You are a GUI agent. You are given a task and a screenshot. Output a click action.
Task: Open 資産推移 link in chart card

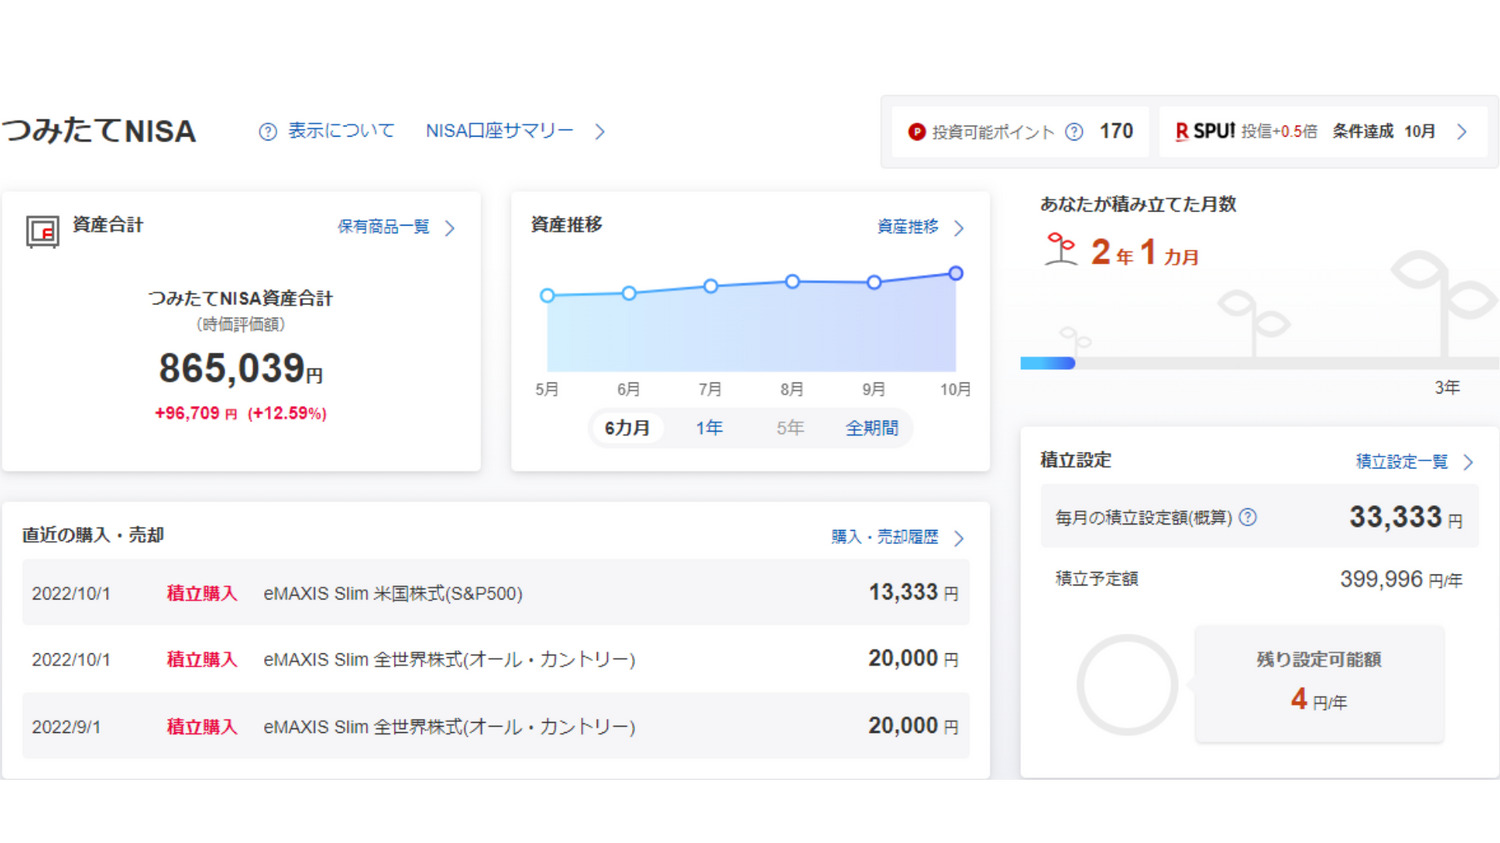click(x=908, y=227)
